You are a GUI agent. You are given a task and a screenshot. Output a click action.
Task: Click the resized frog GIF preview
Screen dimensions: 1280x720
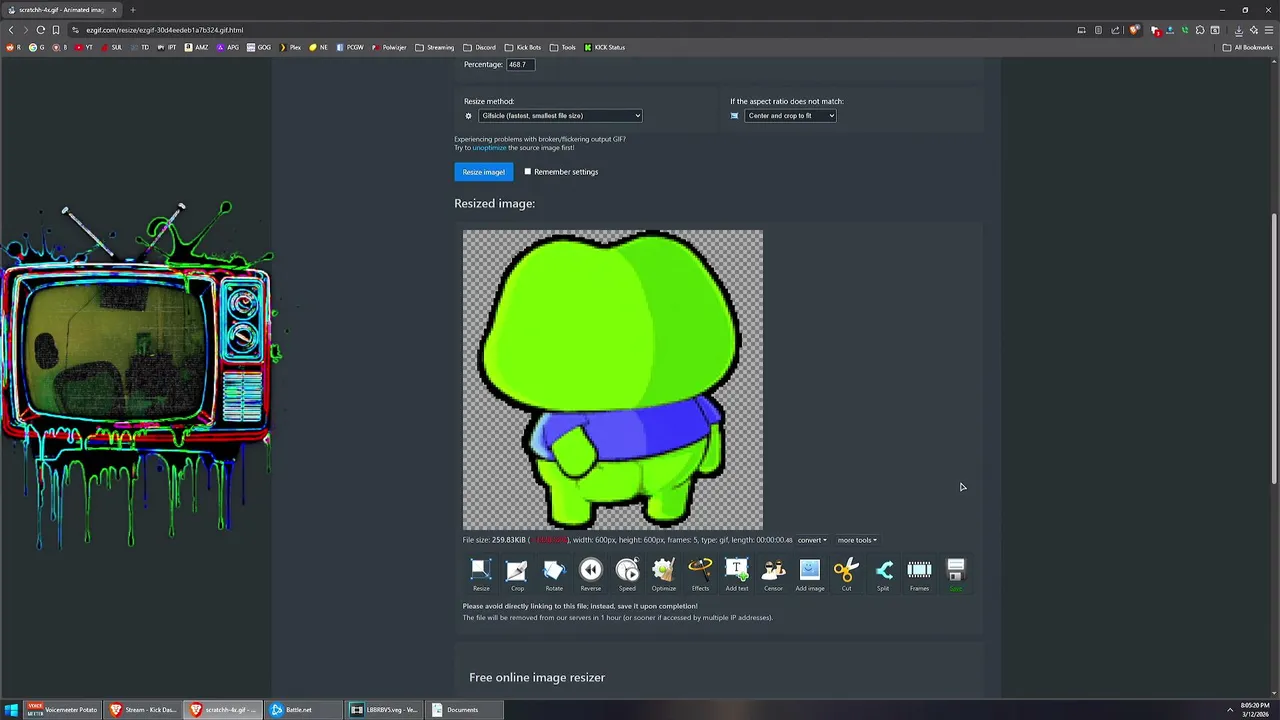(613, 380)
